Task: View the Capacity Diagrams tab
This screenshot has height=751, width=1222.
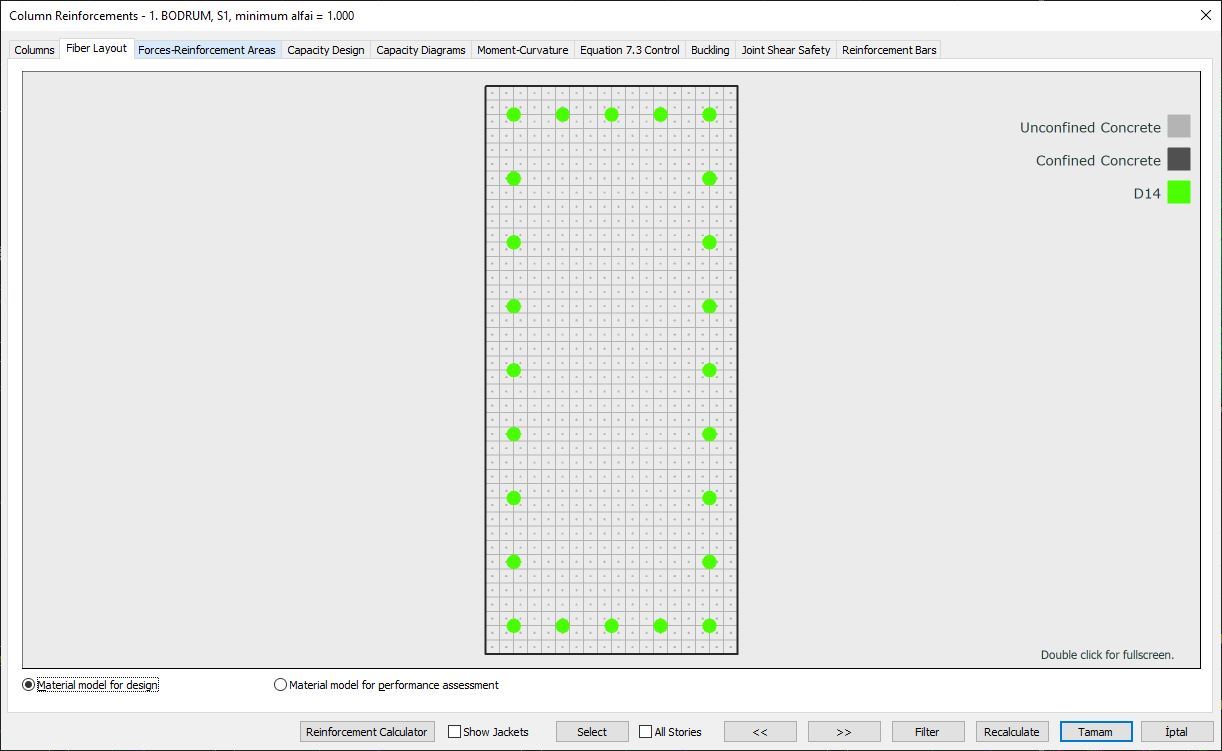Action: point(420,49)
